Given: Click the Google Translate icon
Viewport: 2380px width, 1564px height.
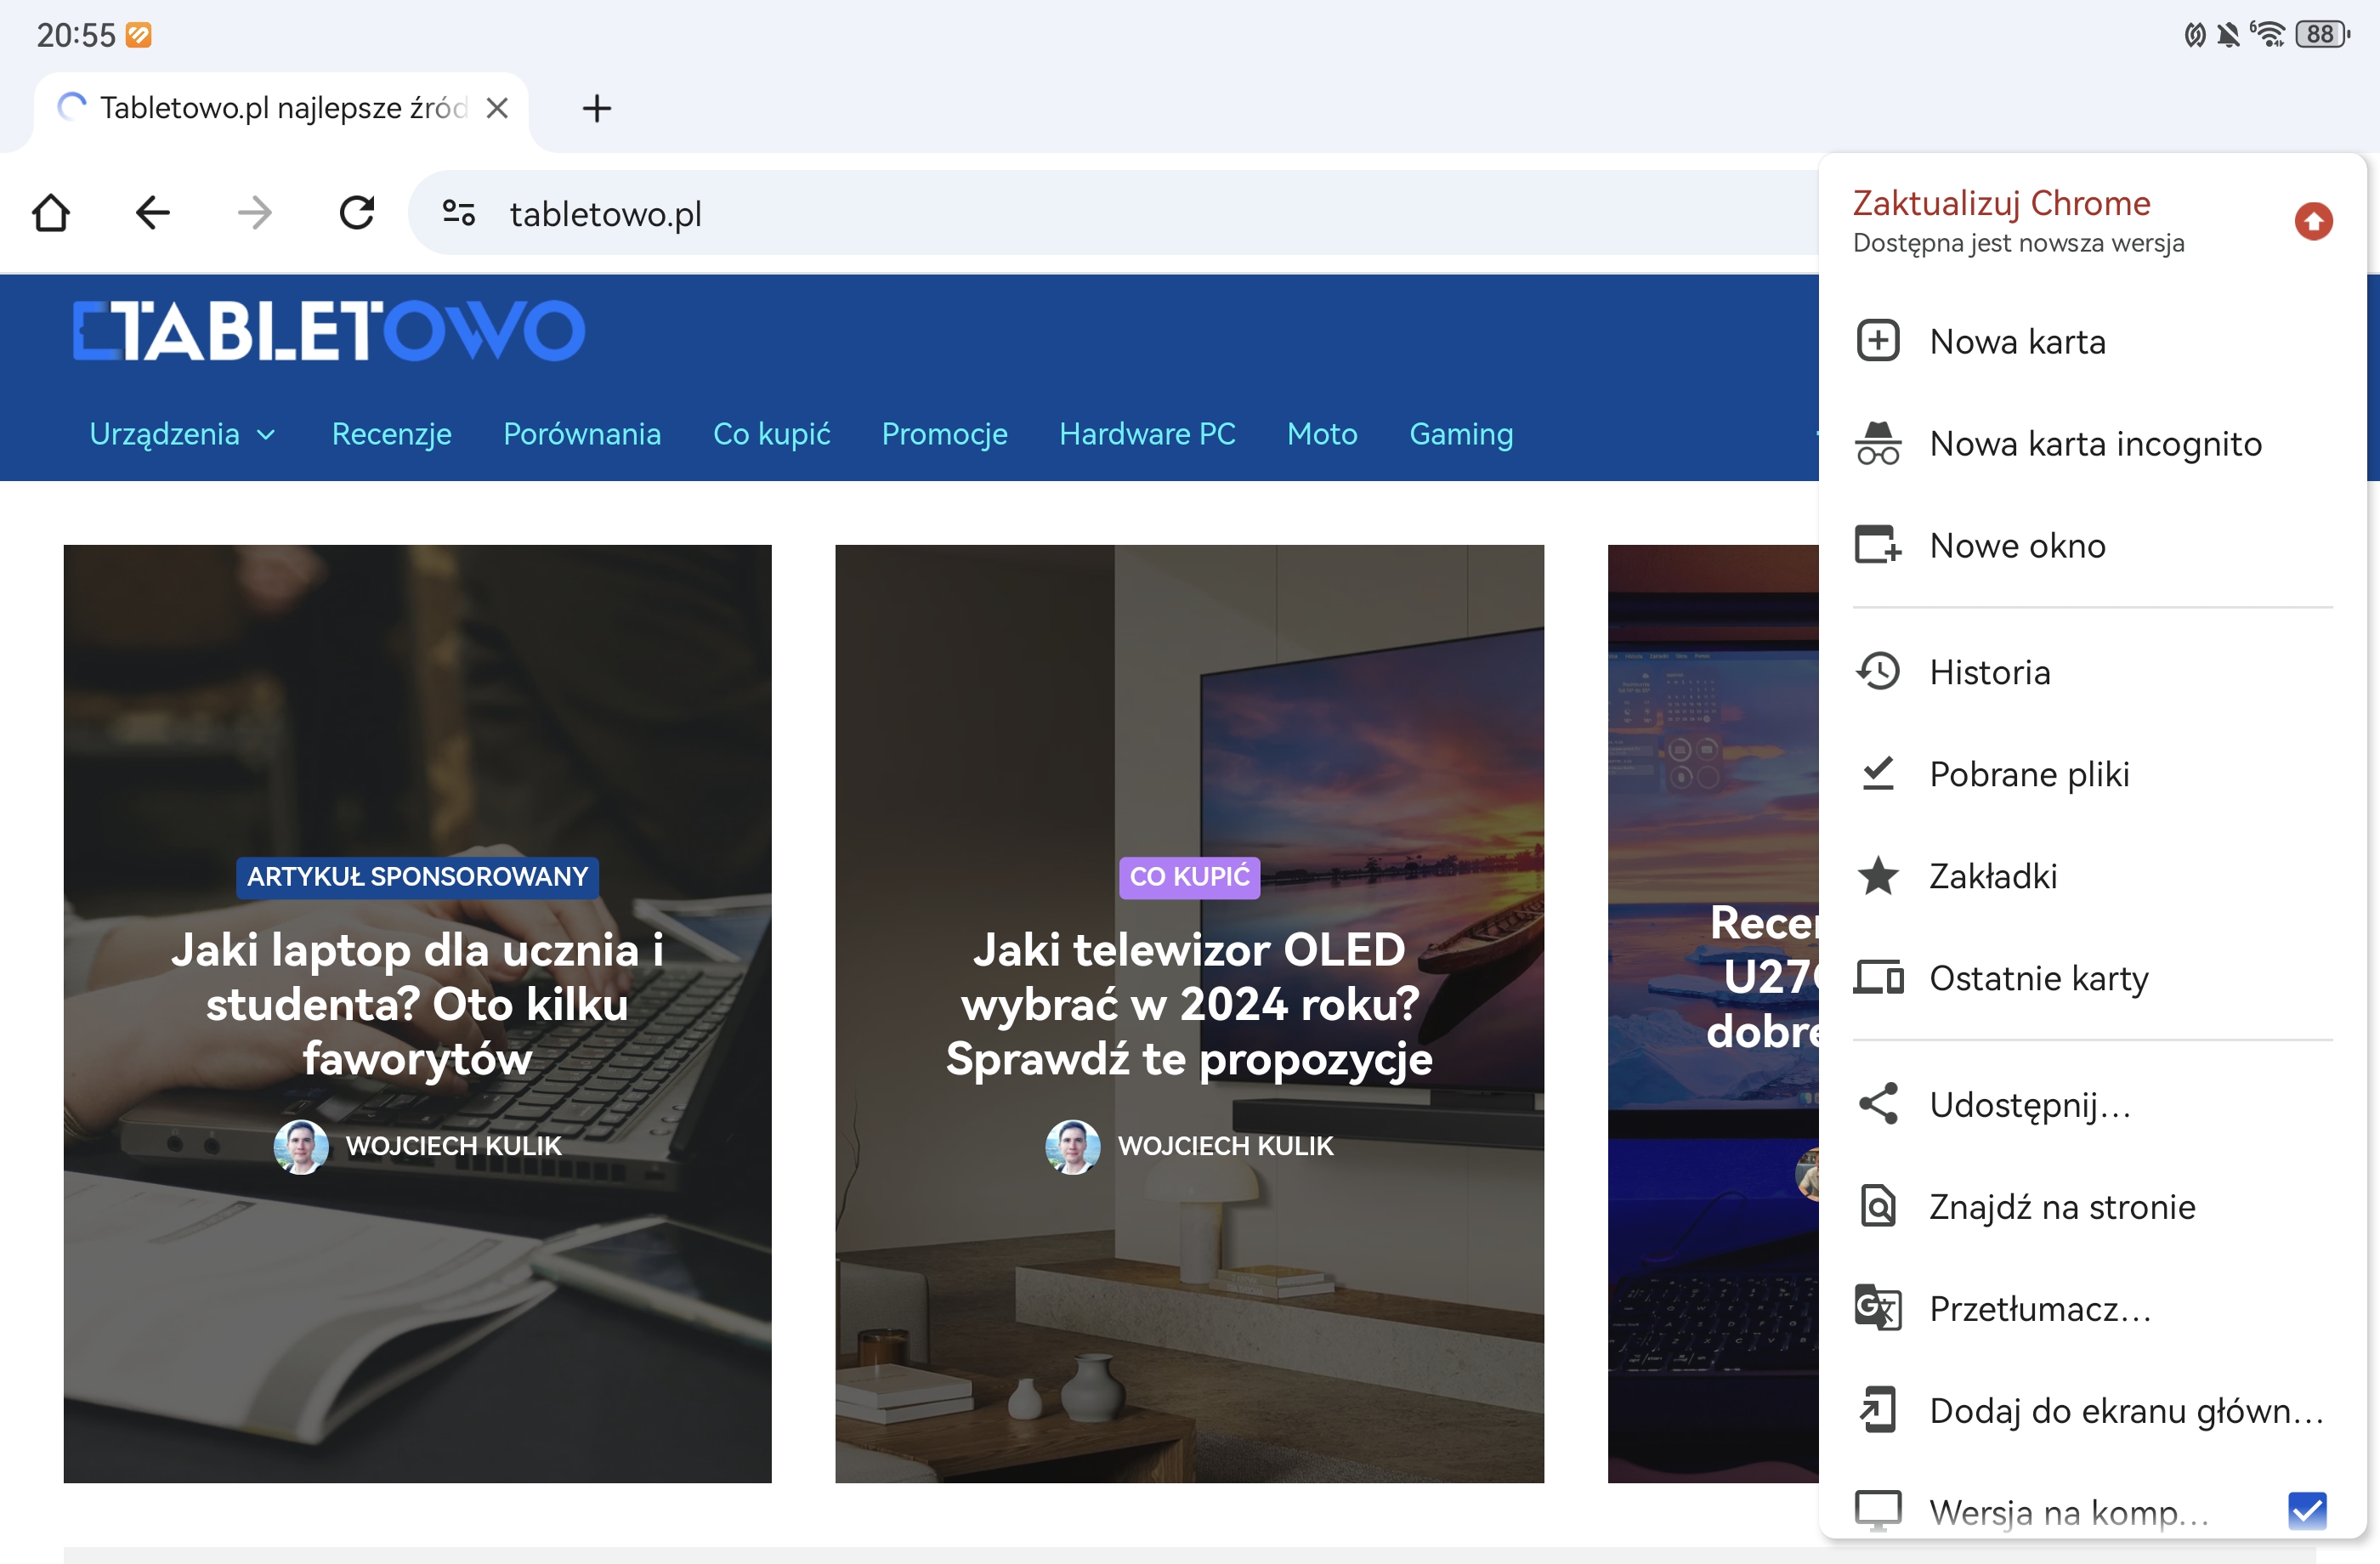Looking at the screenshot, I should (x=1878, y=1308).
